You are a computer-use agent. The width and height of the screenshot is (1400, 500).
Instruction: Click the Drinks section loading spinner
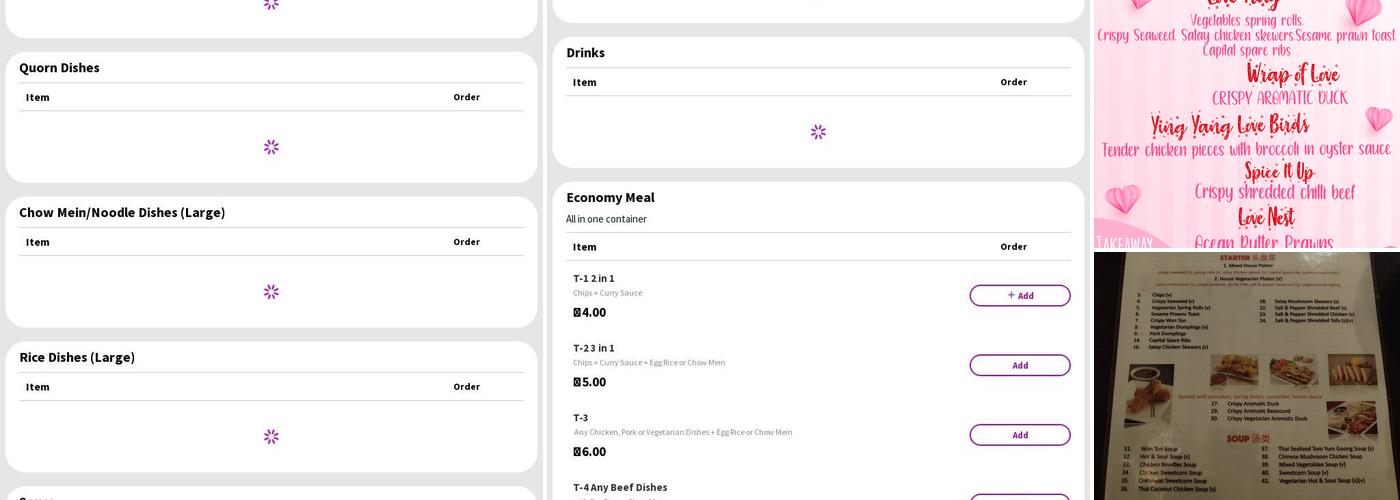point(818,132)
